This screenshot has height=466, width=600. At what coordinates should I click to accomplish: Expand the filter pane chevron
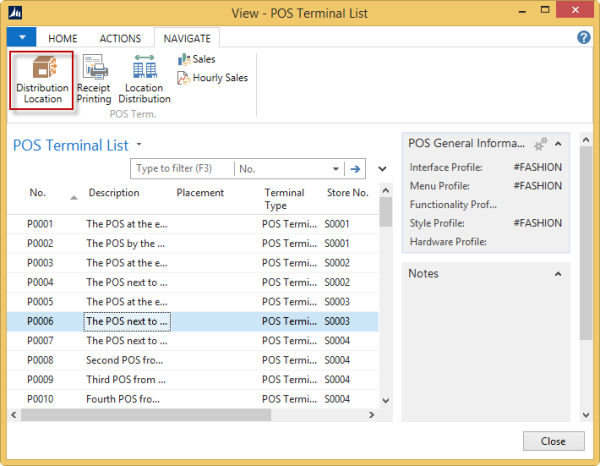pos(382,169)
